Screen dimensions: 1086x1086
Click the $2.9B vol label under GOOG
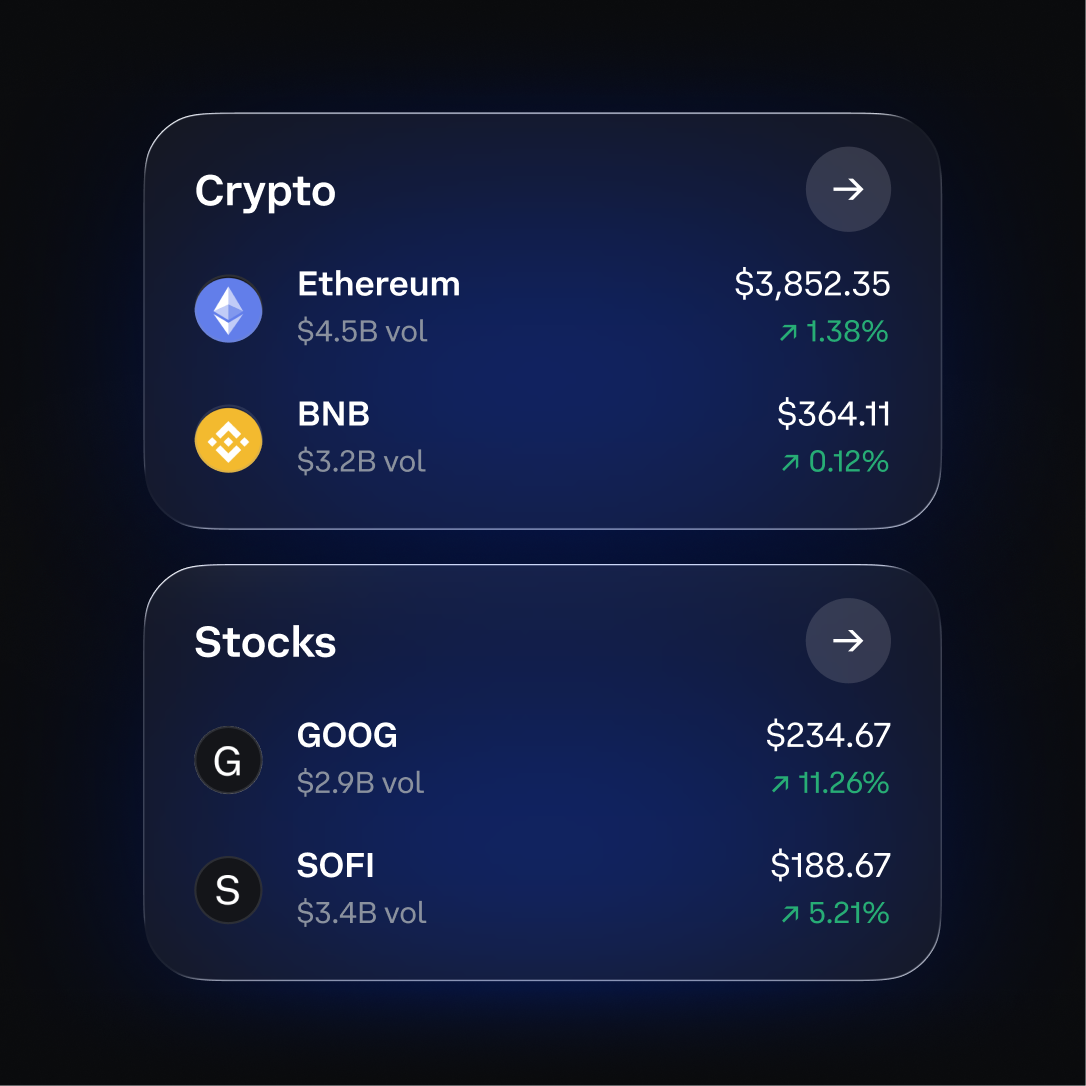(360, 784)
